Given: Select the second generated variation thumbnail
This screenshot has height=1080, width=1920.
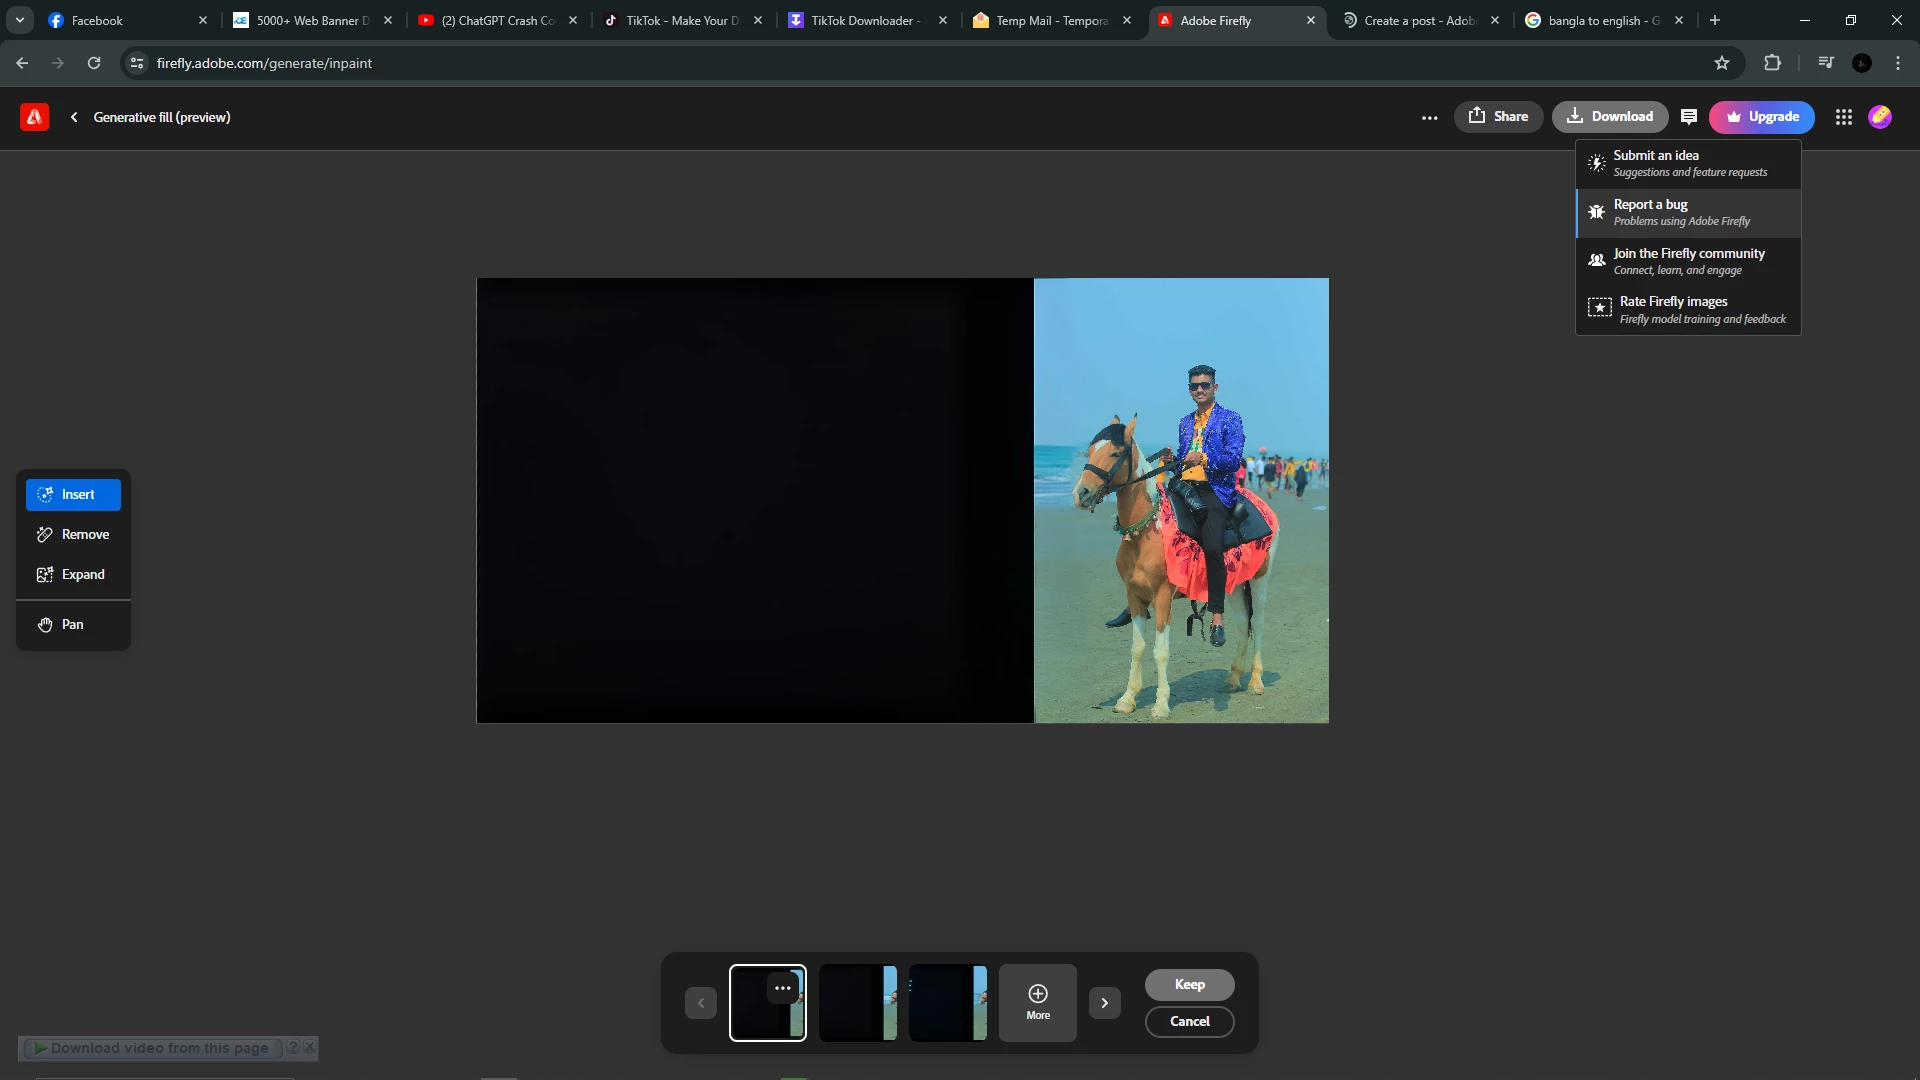Looking at the screenshot, I should pos(858,1003).
